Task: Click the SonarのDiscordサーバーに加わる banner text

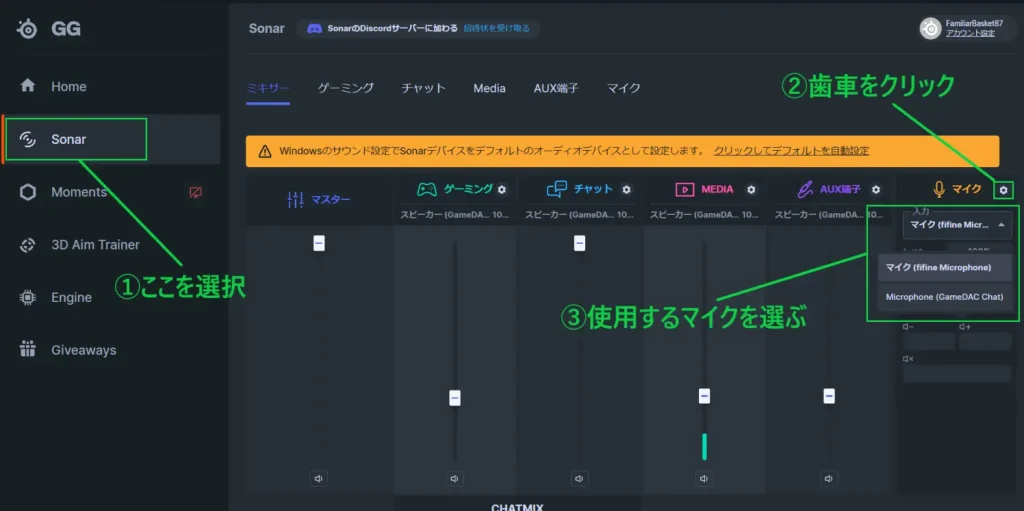Action: click(392, 29)
